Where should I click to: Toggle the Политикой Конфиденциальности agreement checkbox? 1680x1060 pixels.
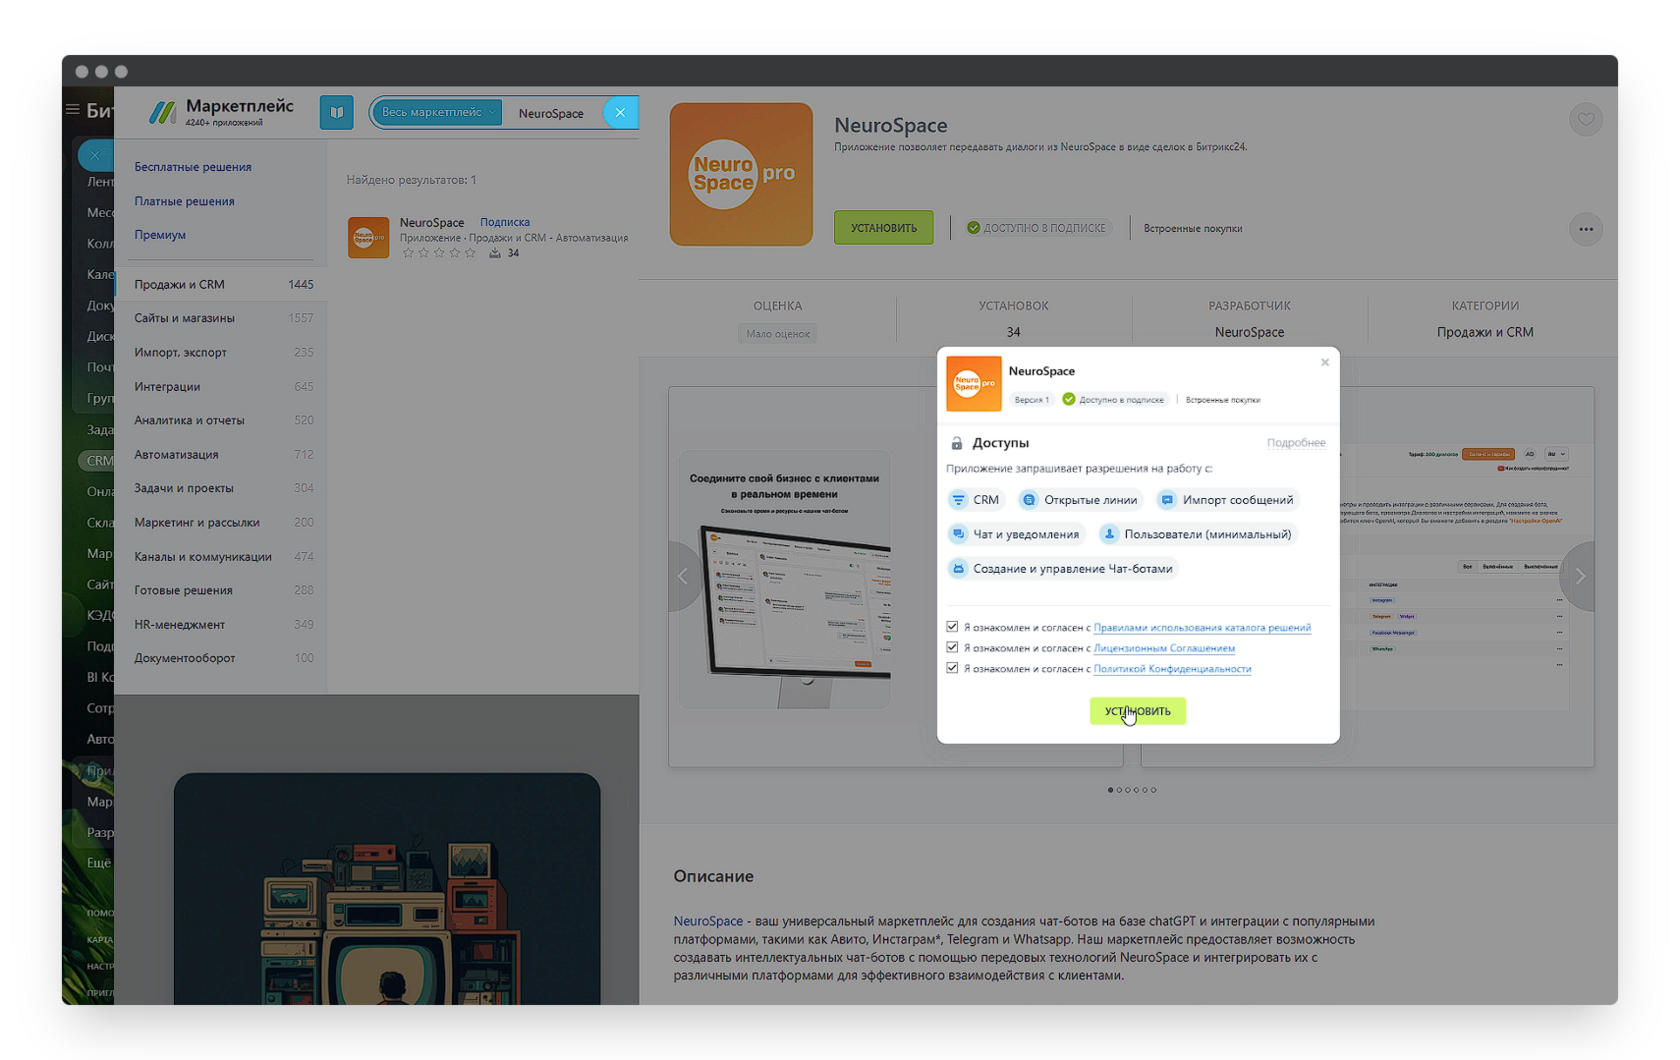coord(952,668)
